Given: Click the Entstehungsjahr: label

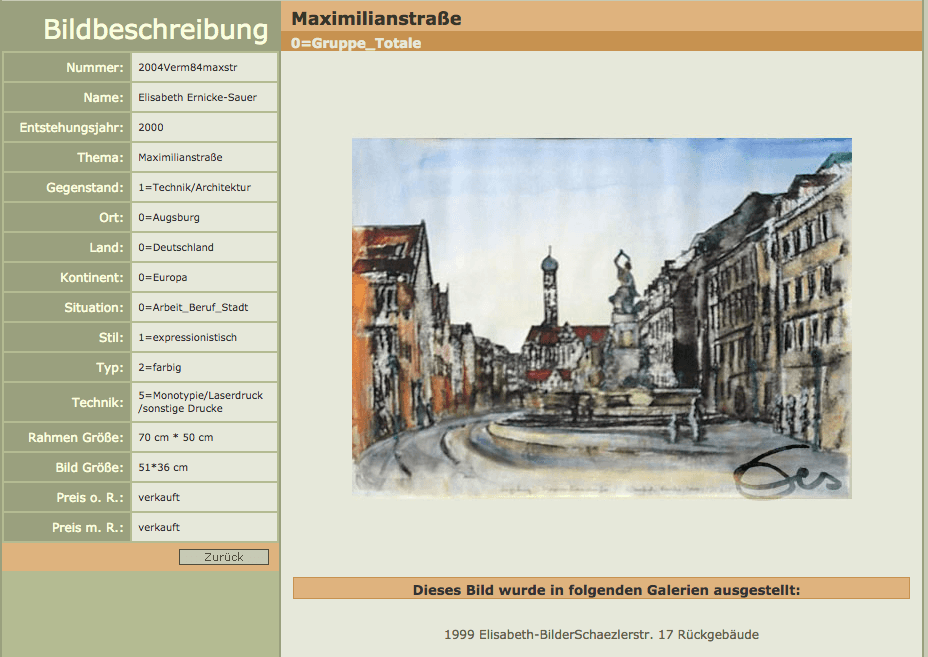Looking at the screenshot, I should pos(72,127).
